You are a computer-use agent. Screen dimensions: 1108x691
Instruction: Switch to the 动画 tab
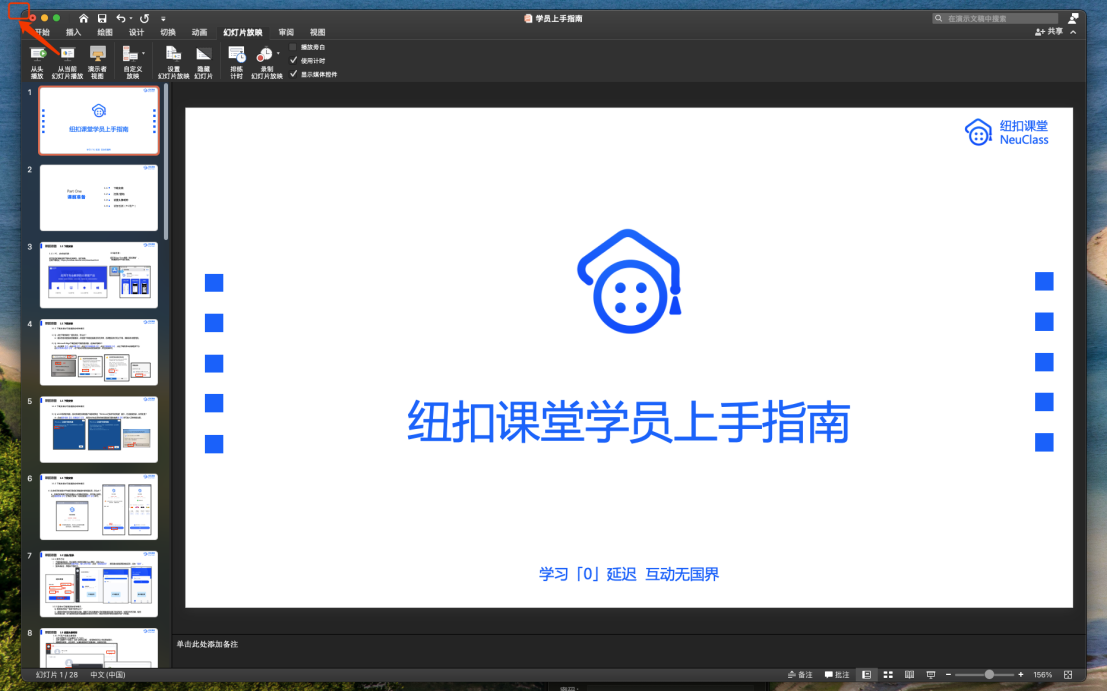[199, 33]
